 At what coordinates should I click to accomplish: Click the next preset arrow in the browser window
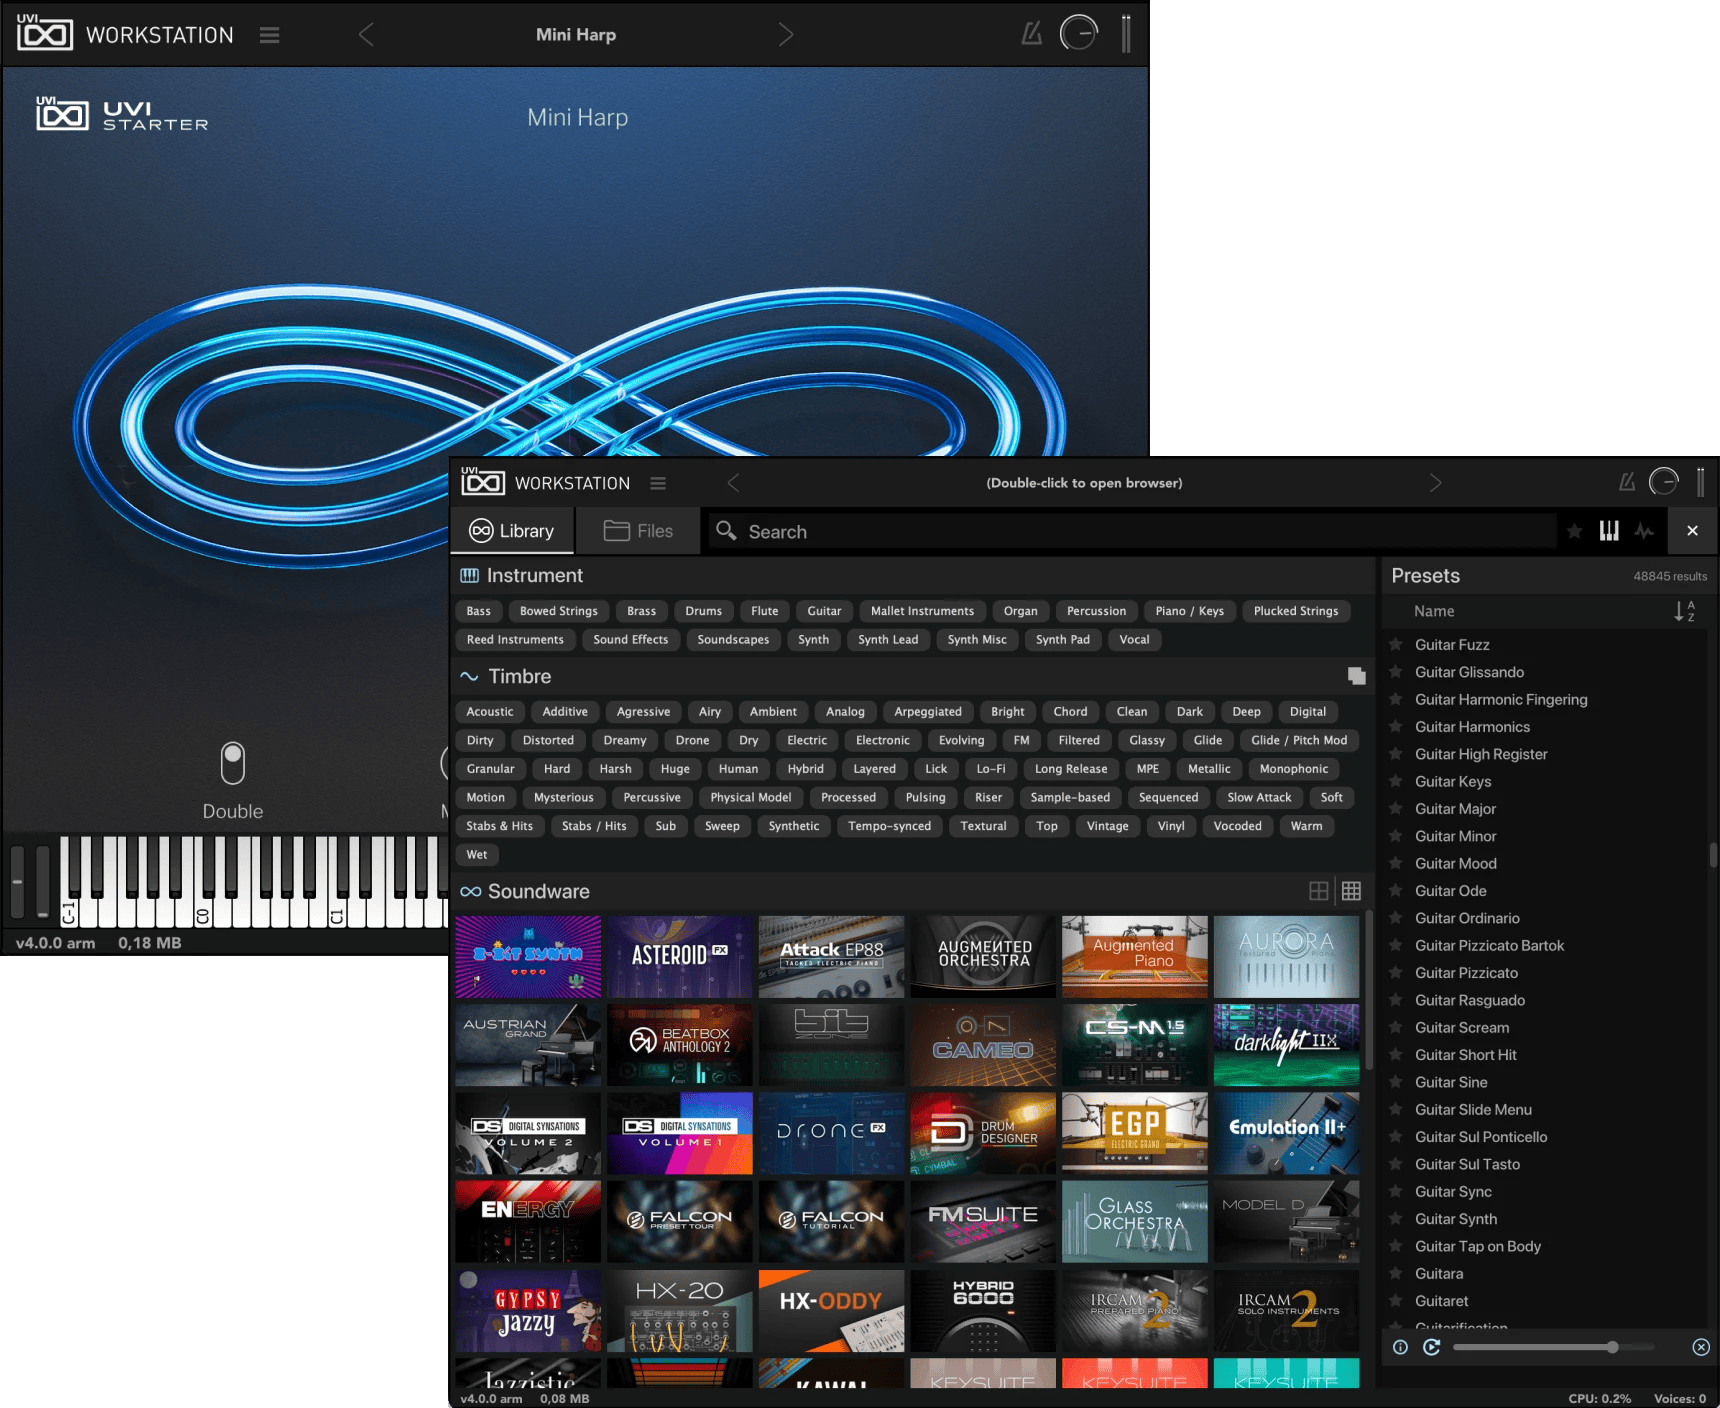[1435, 483]
